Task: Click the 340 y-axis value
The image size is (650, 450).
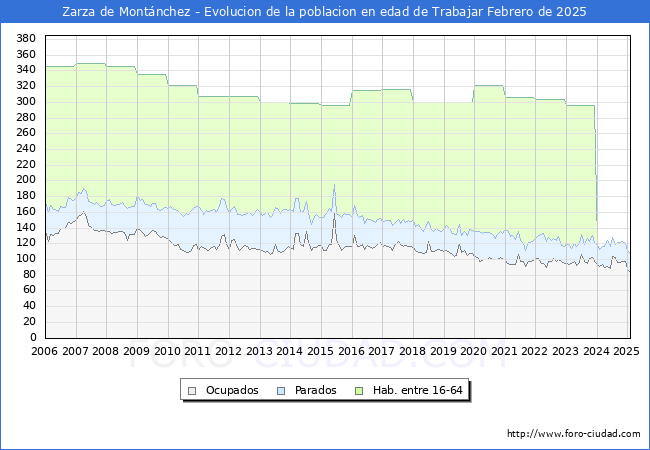Action: [x=26, y=70]
